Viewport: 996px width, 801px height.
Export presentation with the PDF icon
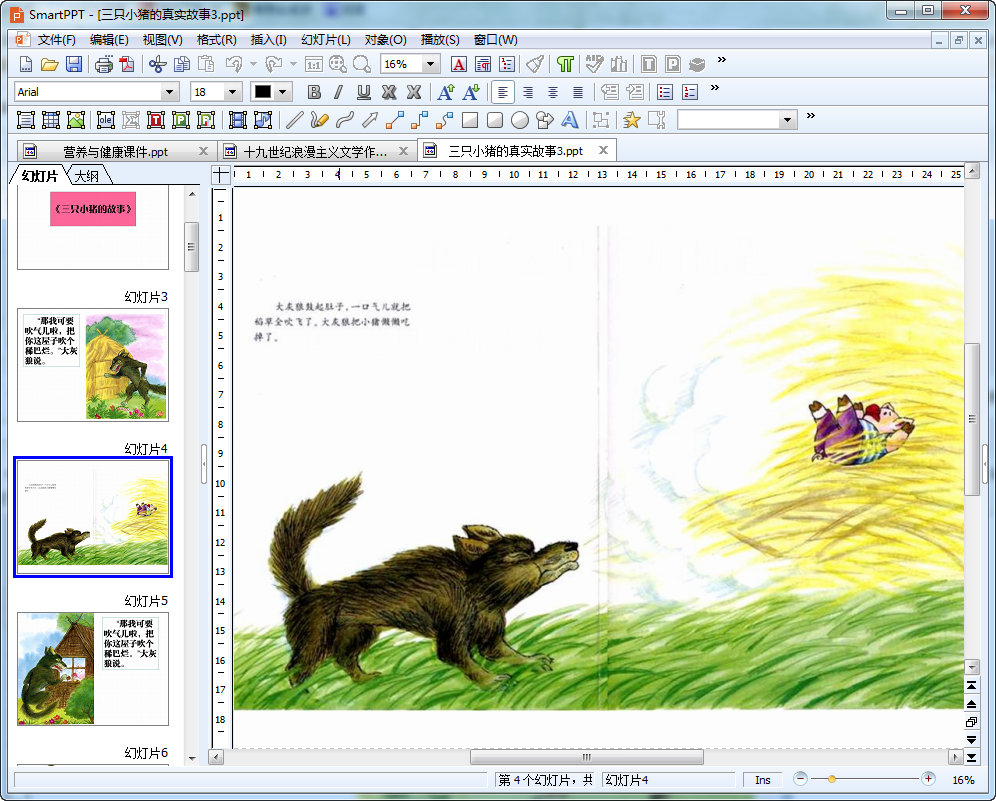point(127,64)
